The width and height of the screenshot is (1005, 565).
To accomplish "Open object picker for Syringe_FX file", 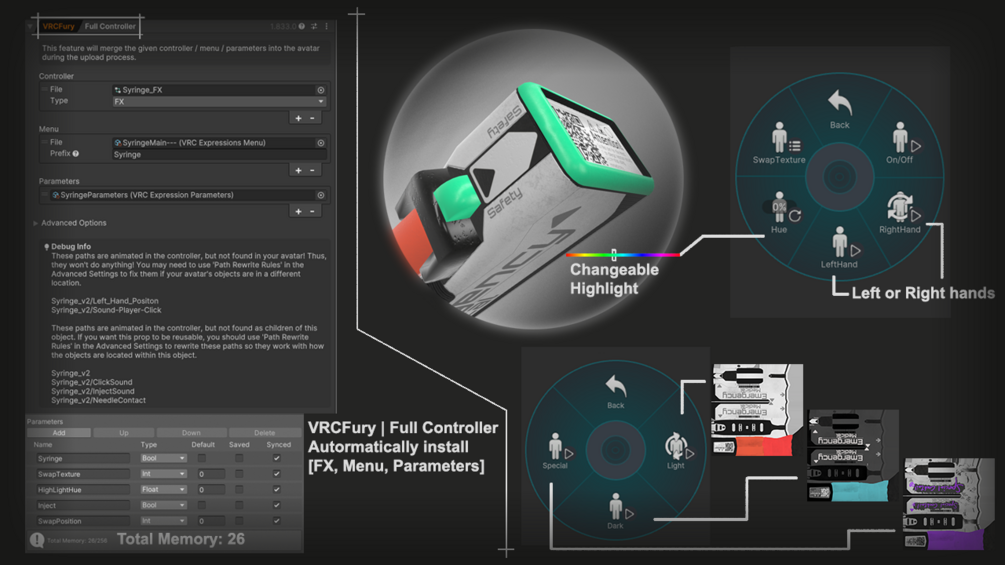I will 320,90.
